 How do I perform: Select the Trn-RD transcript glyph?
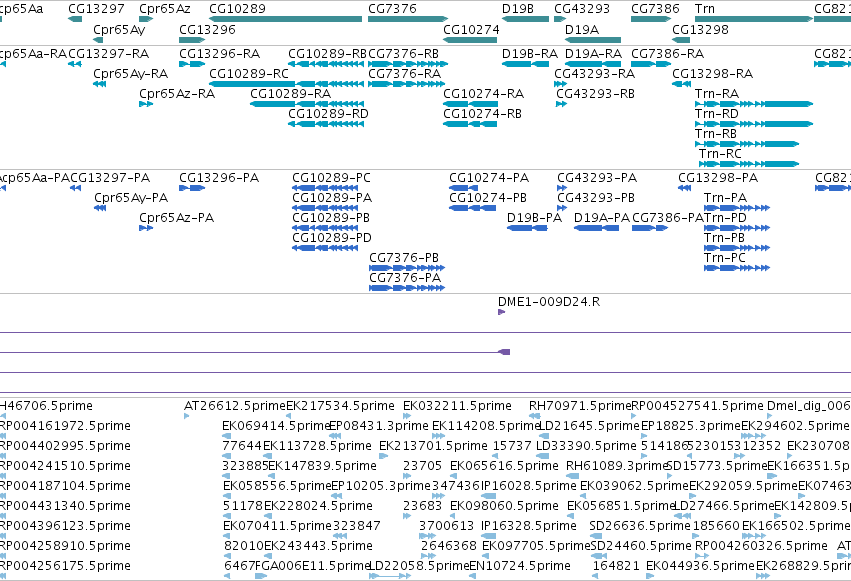[x=754, y=124]
